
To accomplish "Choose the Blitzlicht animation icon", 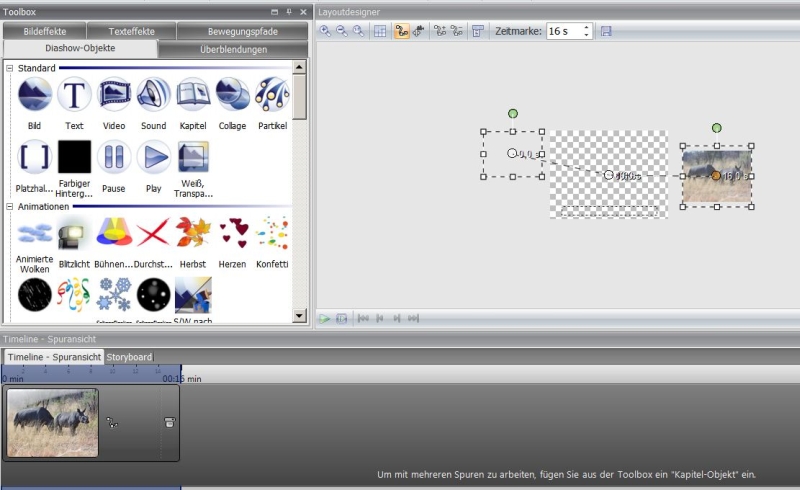I will pos(74,234).
